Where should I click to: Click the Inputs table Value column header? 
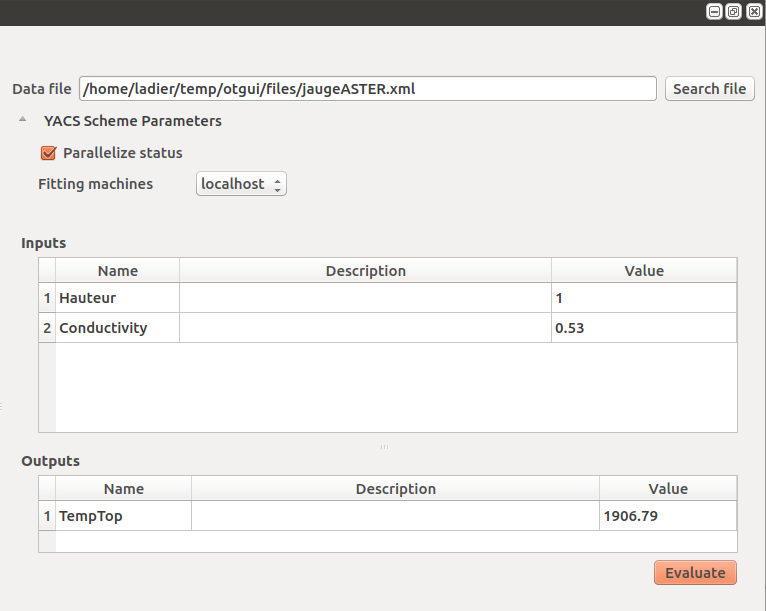[x=643, y=271]
